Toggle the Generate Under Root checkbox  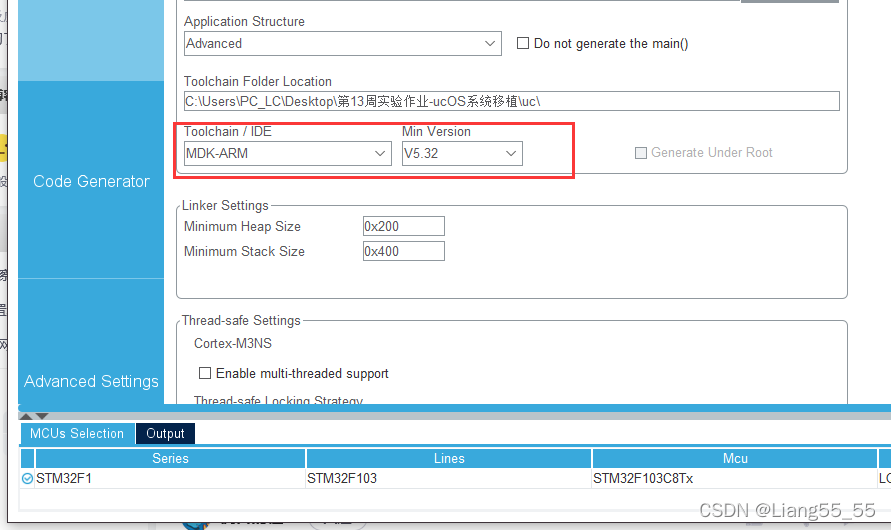pyautogui.click(x=640, y=153)
